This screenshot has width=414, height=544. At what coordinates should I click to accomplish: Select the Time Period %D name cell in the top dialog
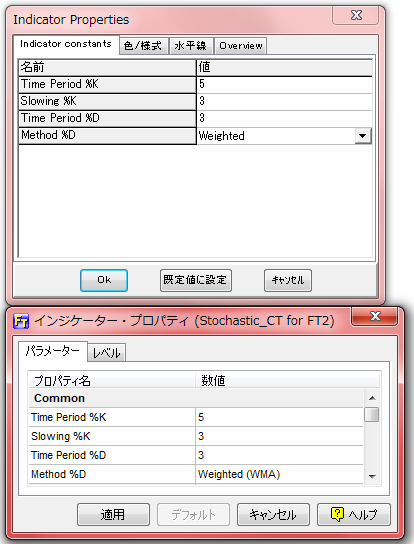(x=107, y=118)
